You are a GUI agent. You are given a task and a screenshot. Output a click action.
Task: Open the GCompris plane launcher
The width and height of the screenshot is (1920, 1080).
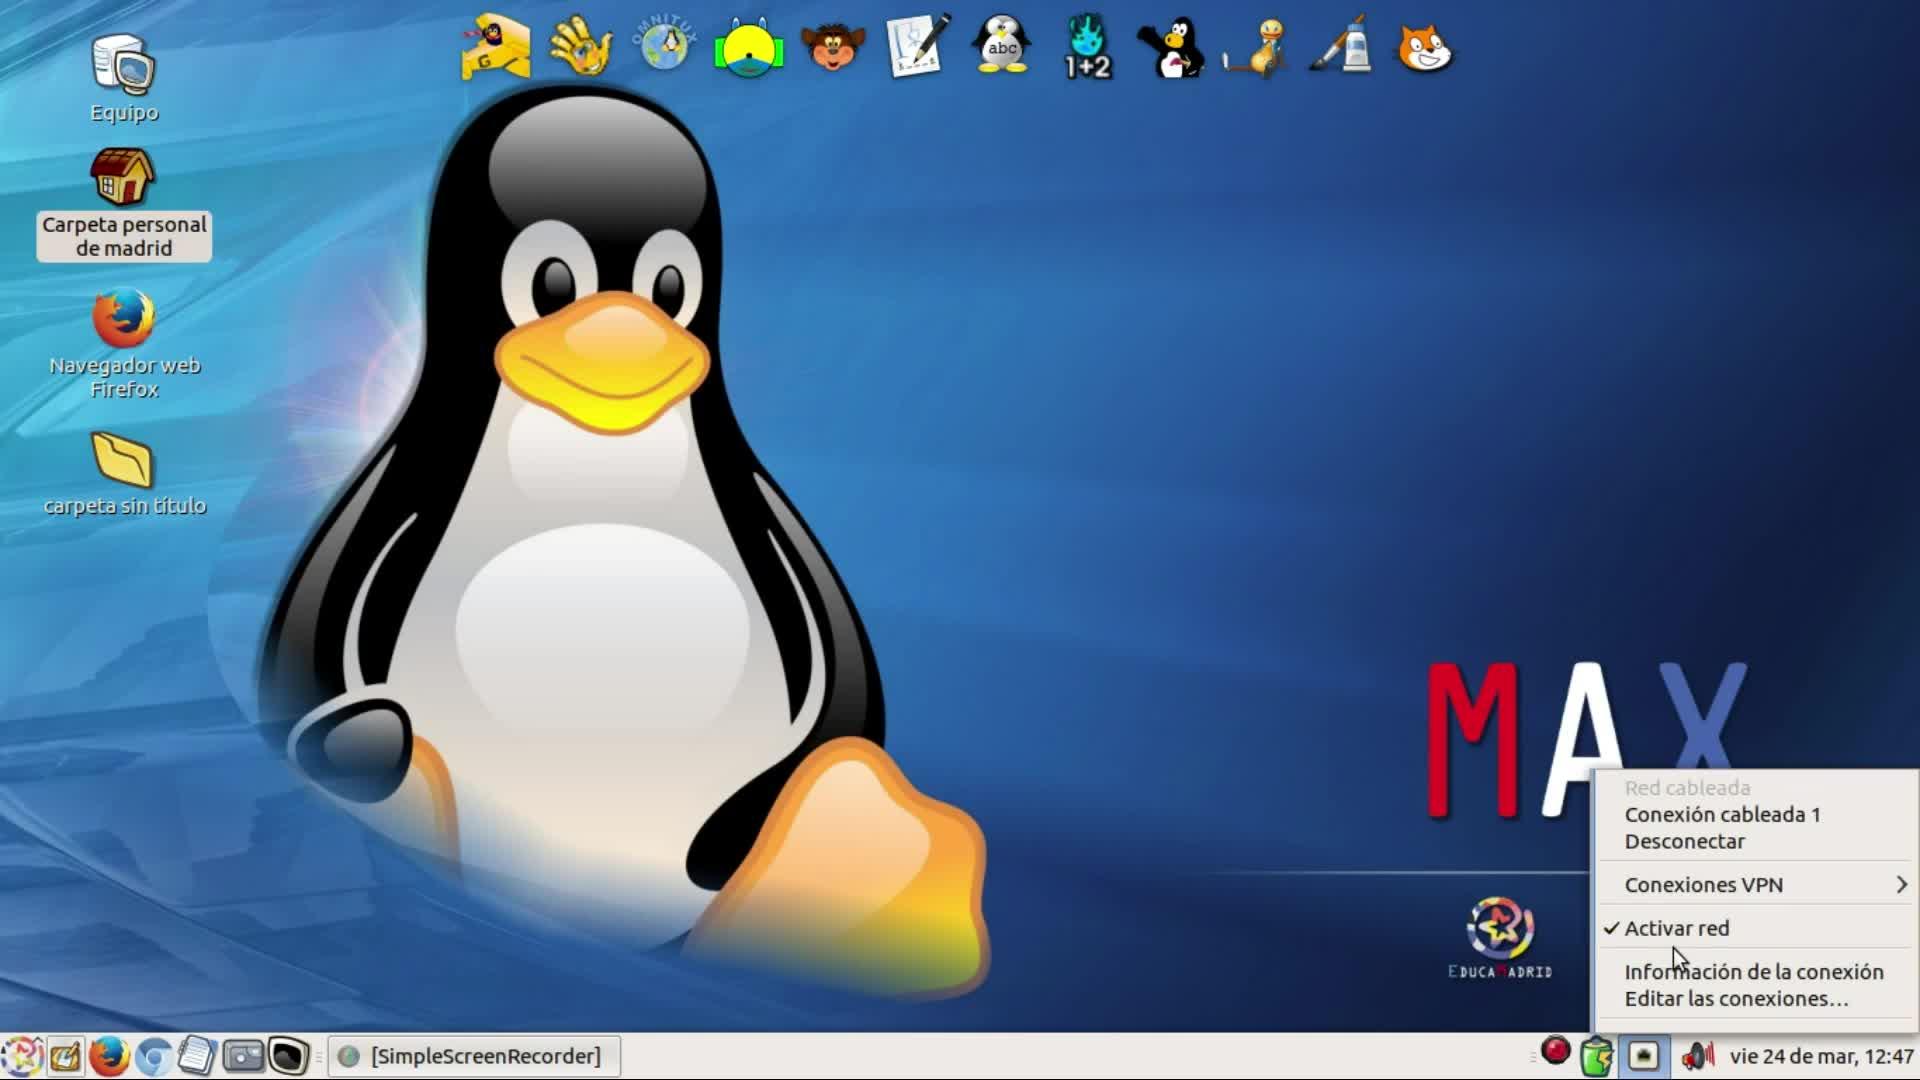click(495, 47)
